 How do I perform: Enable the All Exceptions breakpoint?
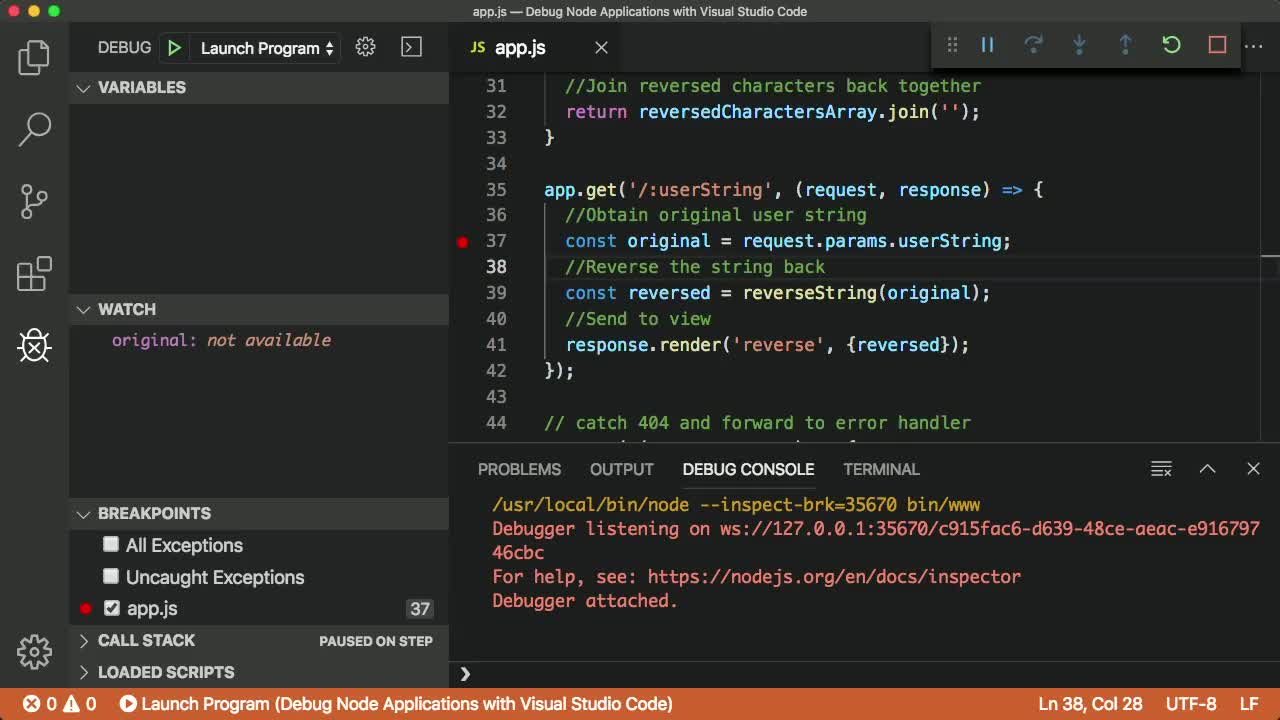tap(110, 545)
